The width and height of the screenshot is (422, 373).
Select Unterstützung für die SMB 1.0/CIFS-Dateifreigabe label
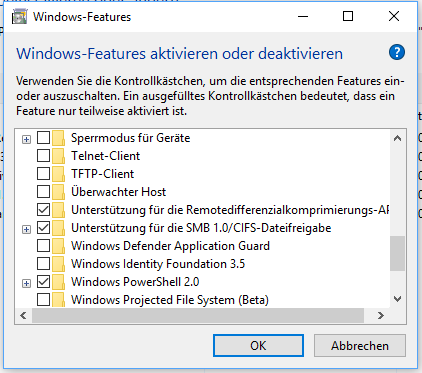[201, 228]
